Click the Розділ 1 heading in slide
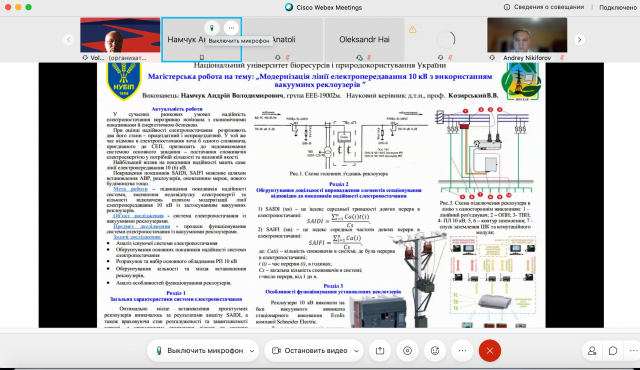 coord(176,293)
